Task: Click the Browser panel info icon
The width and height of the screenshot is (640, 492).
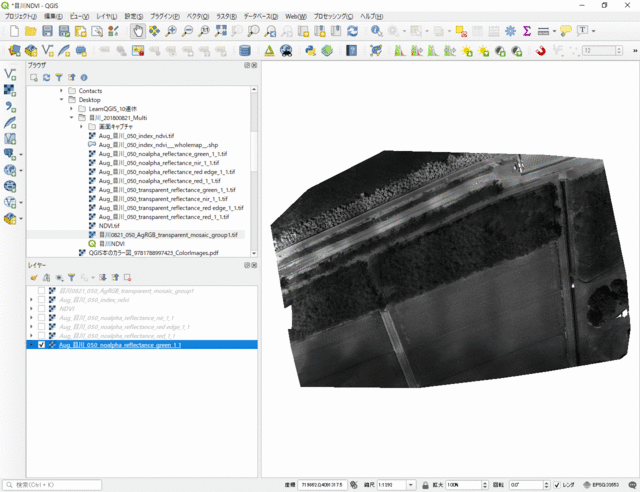Action: coord(84,78)
